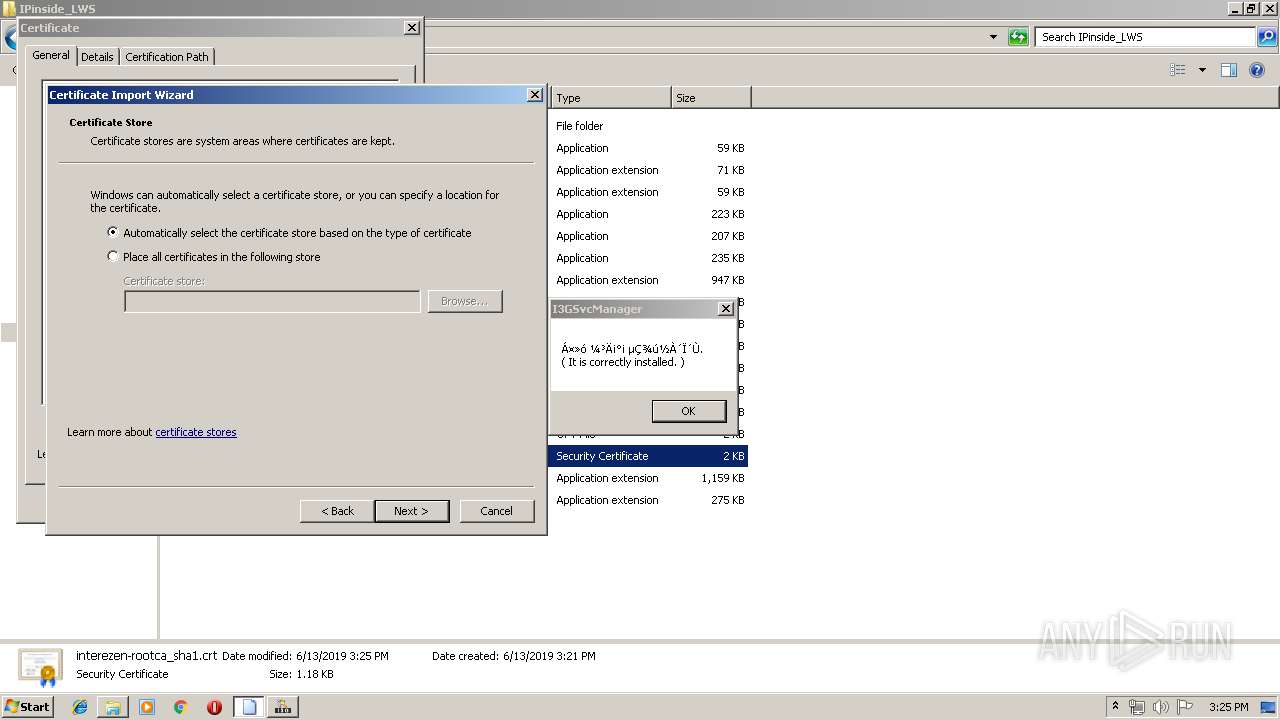This screenshot has width=1280, height=720.
Task: Click the search magnifier icon
Action: 1267,37
